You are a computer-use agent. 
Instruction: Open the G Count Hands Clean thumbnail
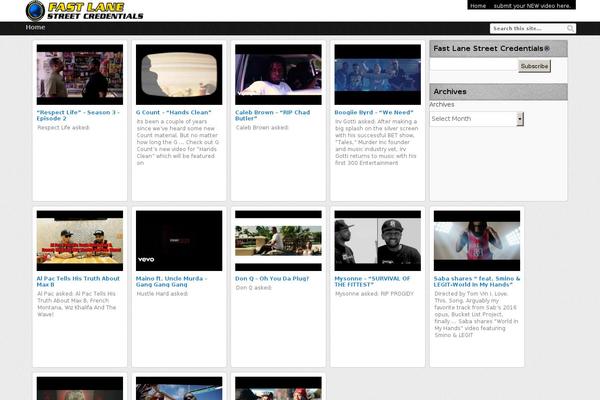179,74
